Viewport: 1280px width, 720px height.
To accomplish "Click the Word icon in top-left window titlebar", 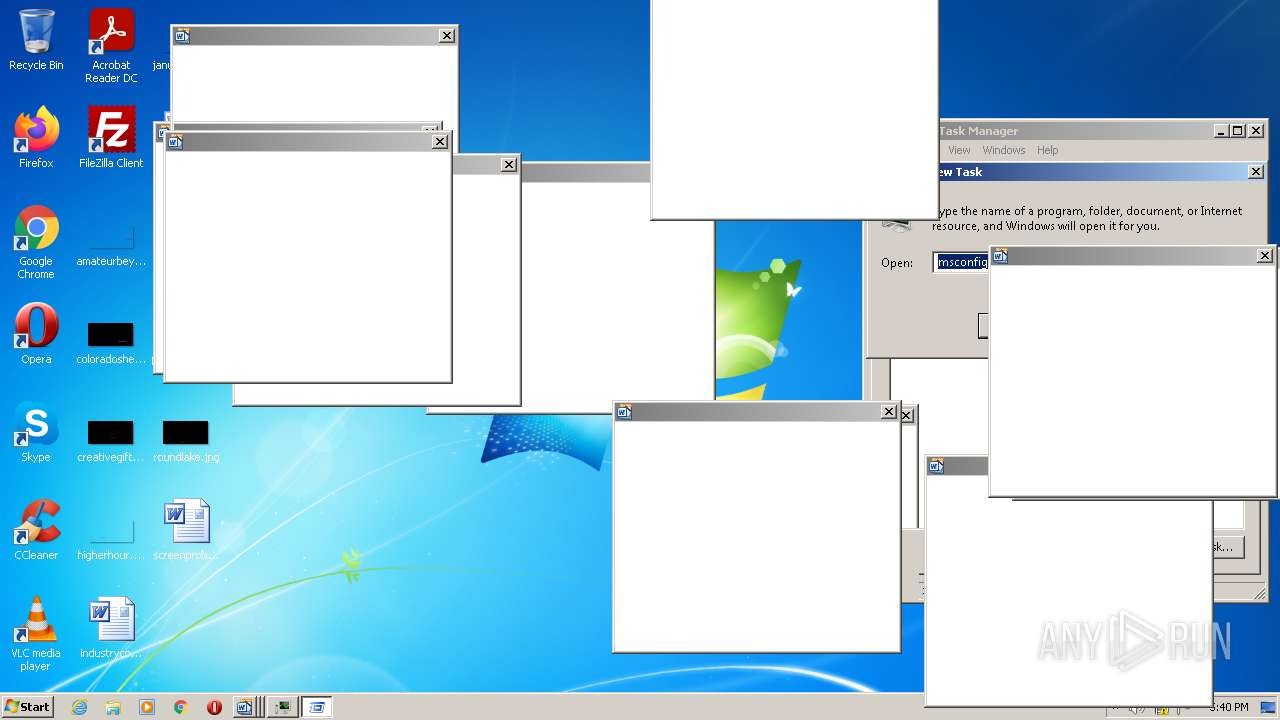I will click(x=182, y=36).
